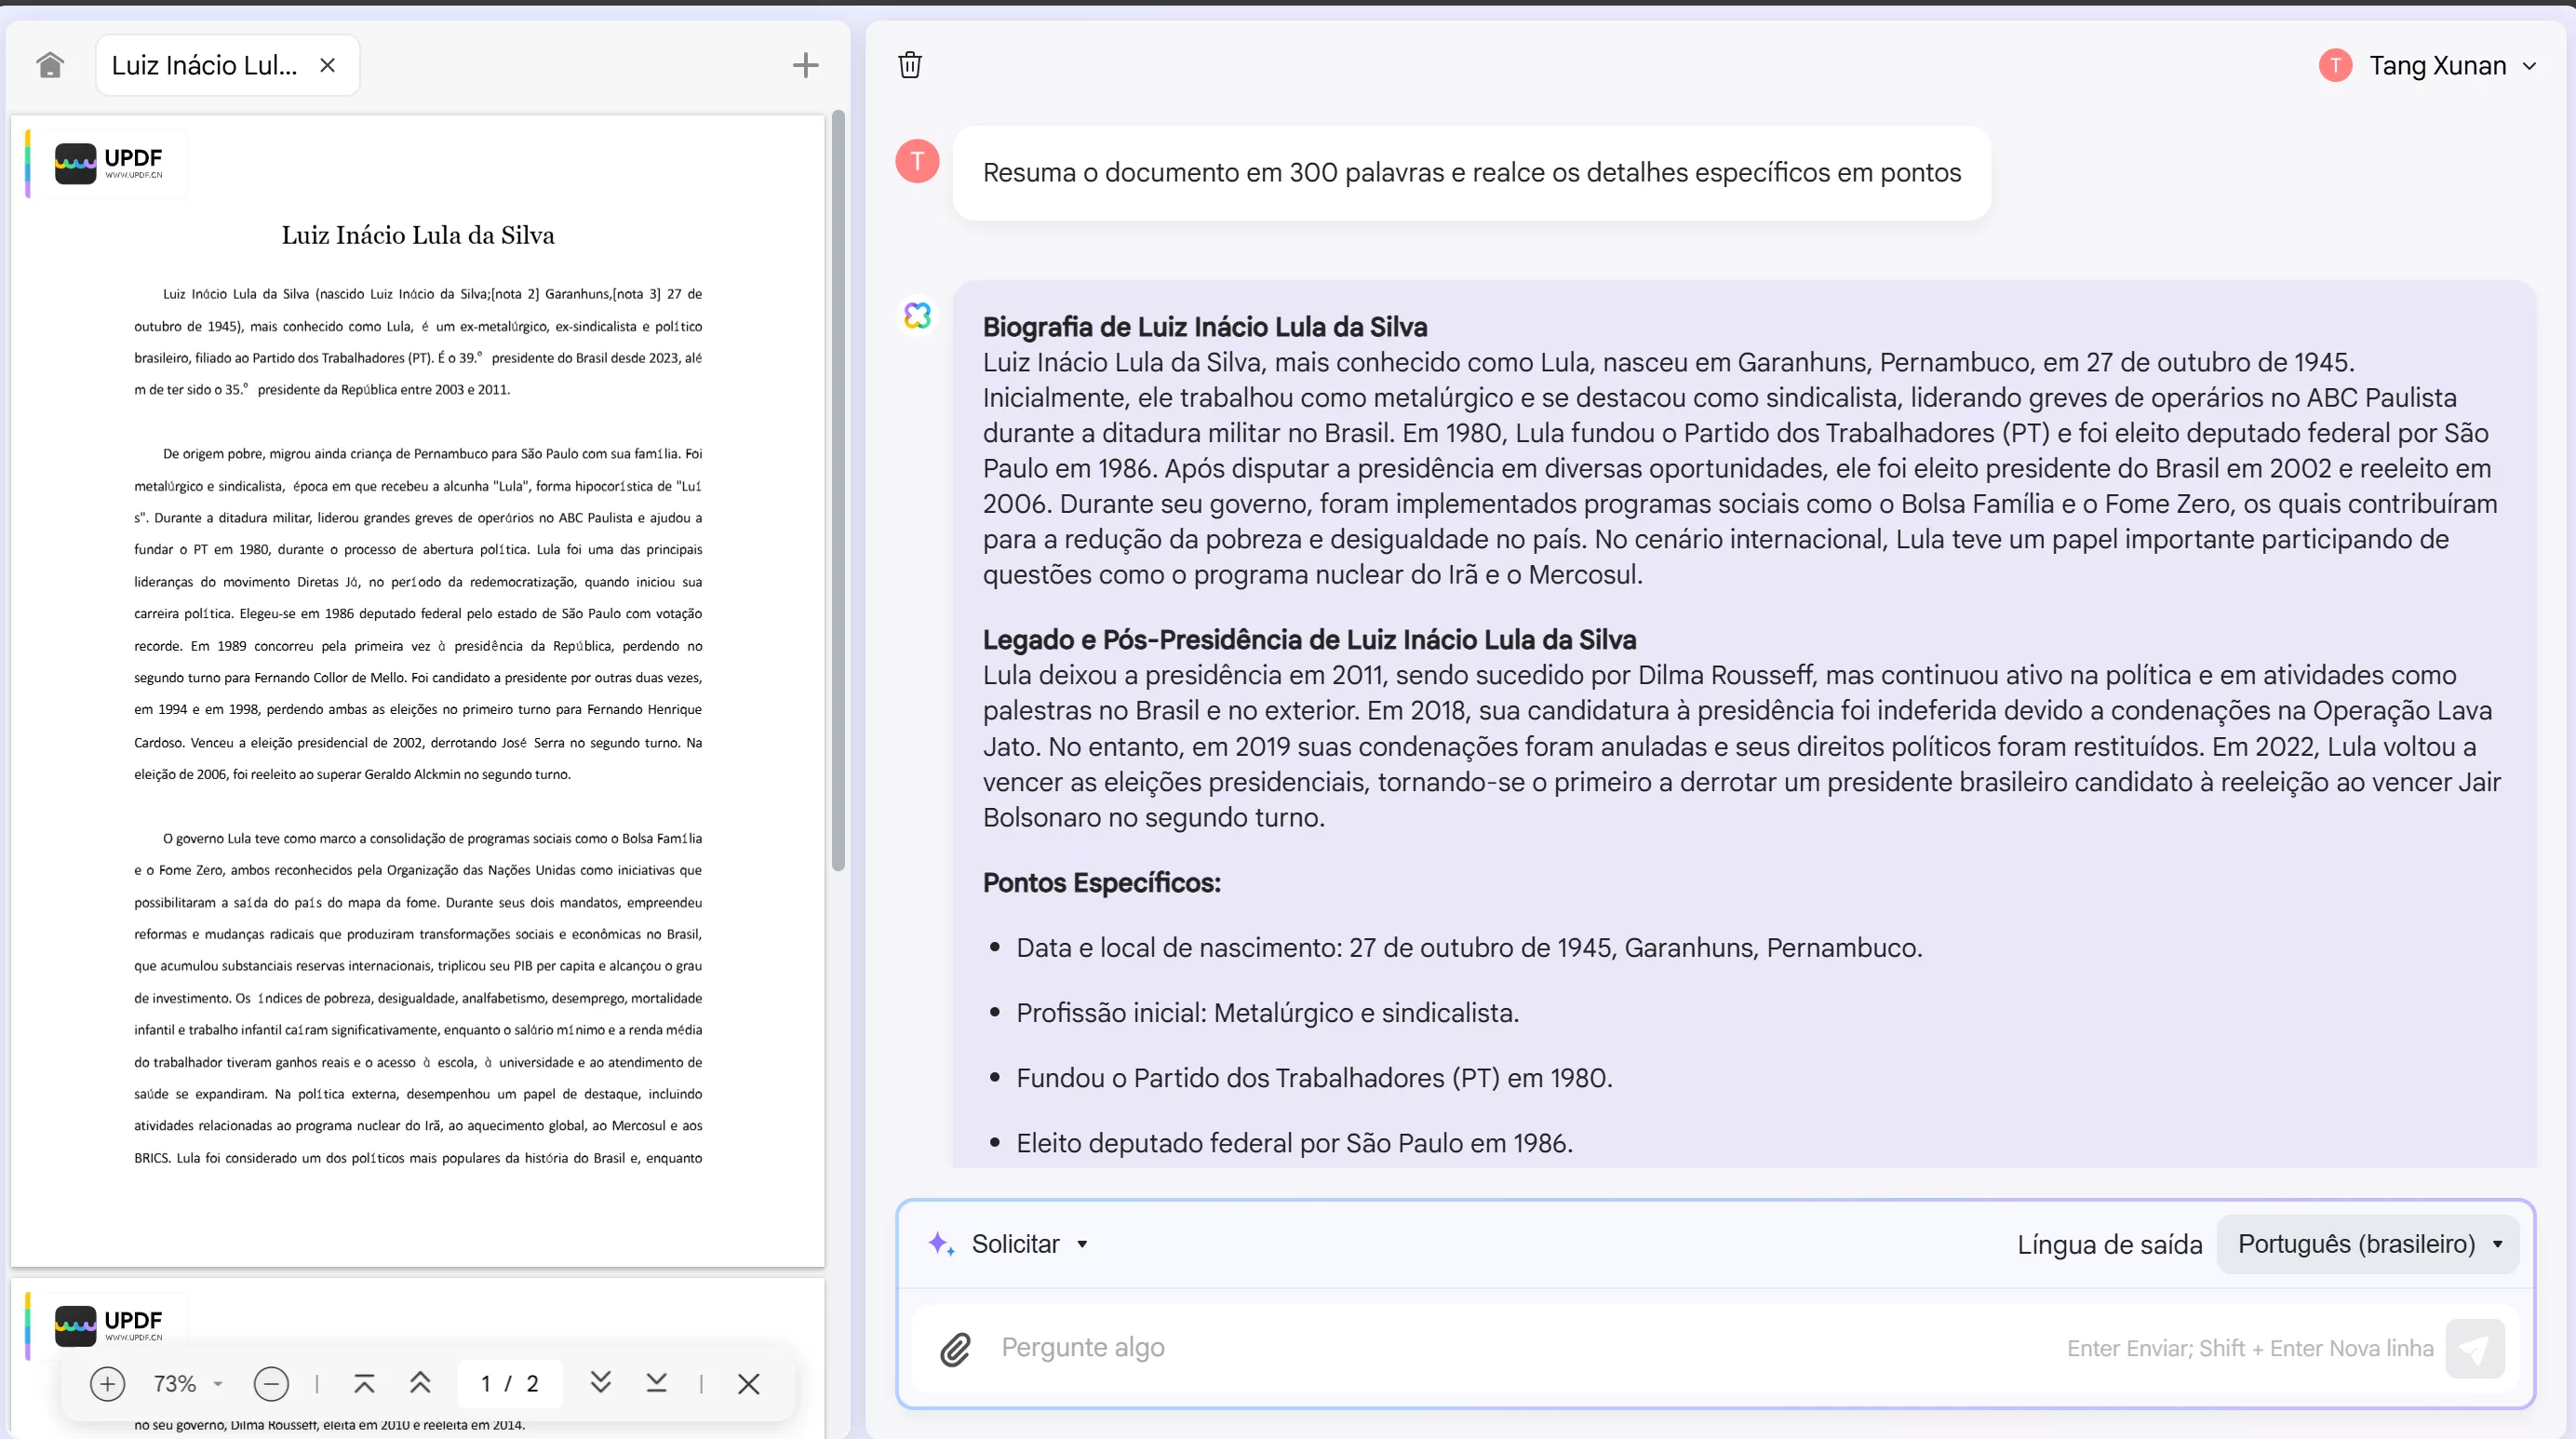Jump to last page icon
The image size is (2576, 1439).
coord(656,1383)
